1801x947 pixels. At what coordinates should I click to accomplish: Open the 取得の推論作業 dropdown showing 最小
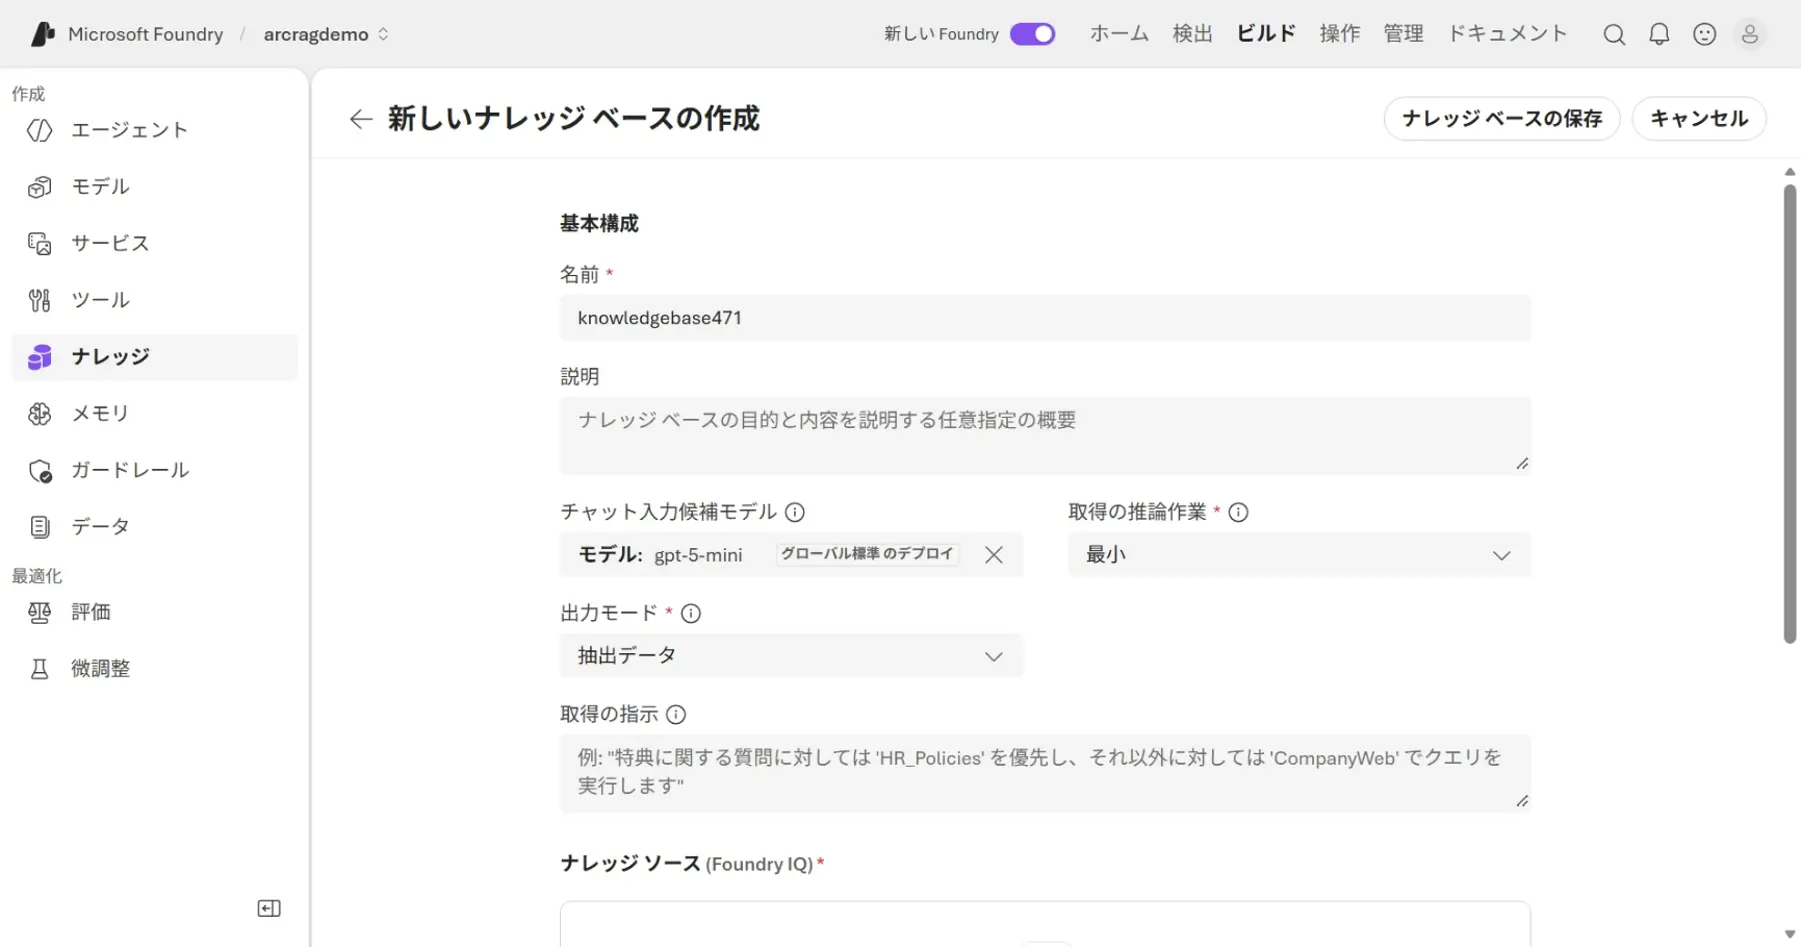point(1299,555)
